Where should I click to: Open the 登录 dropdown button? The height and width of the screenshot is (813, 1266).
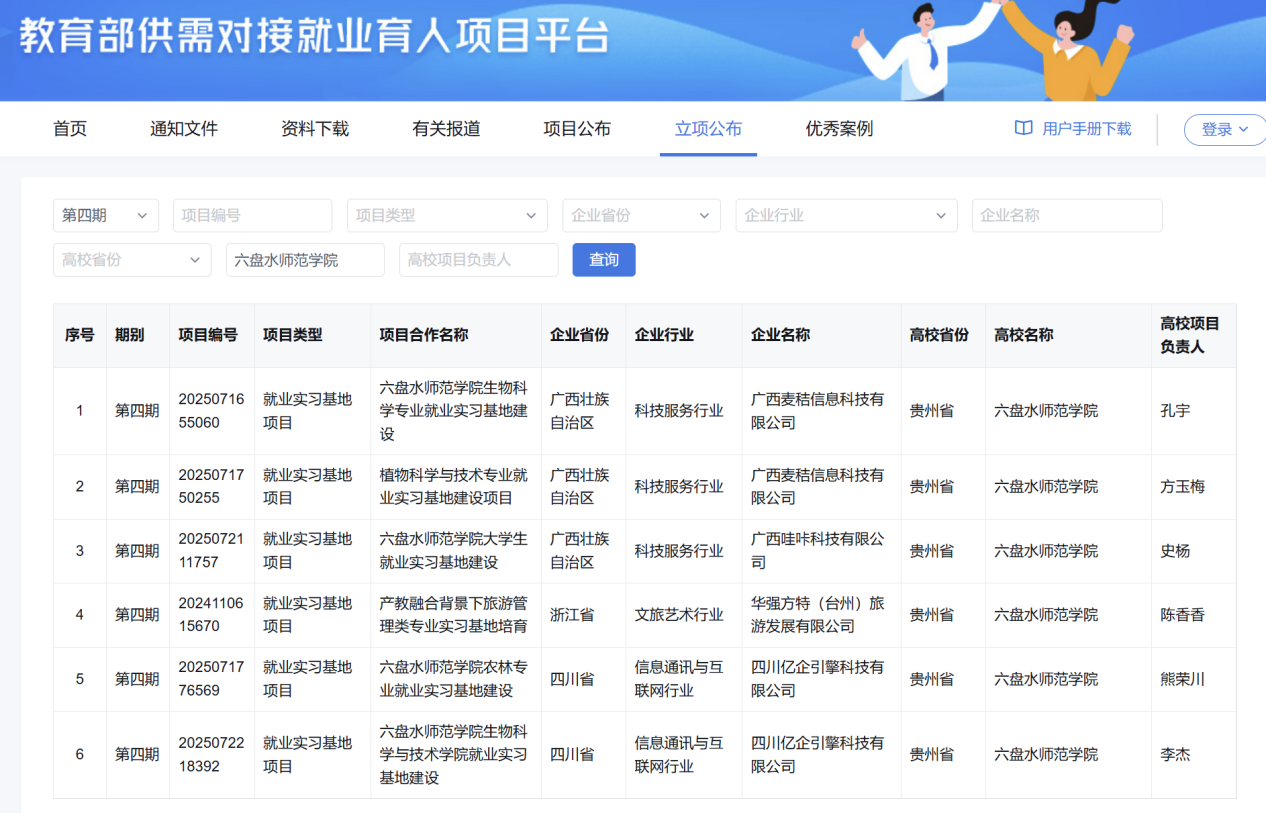(x=1224, y=129)
